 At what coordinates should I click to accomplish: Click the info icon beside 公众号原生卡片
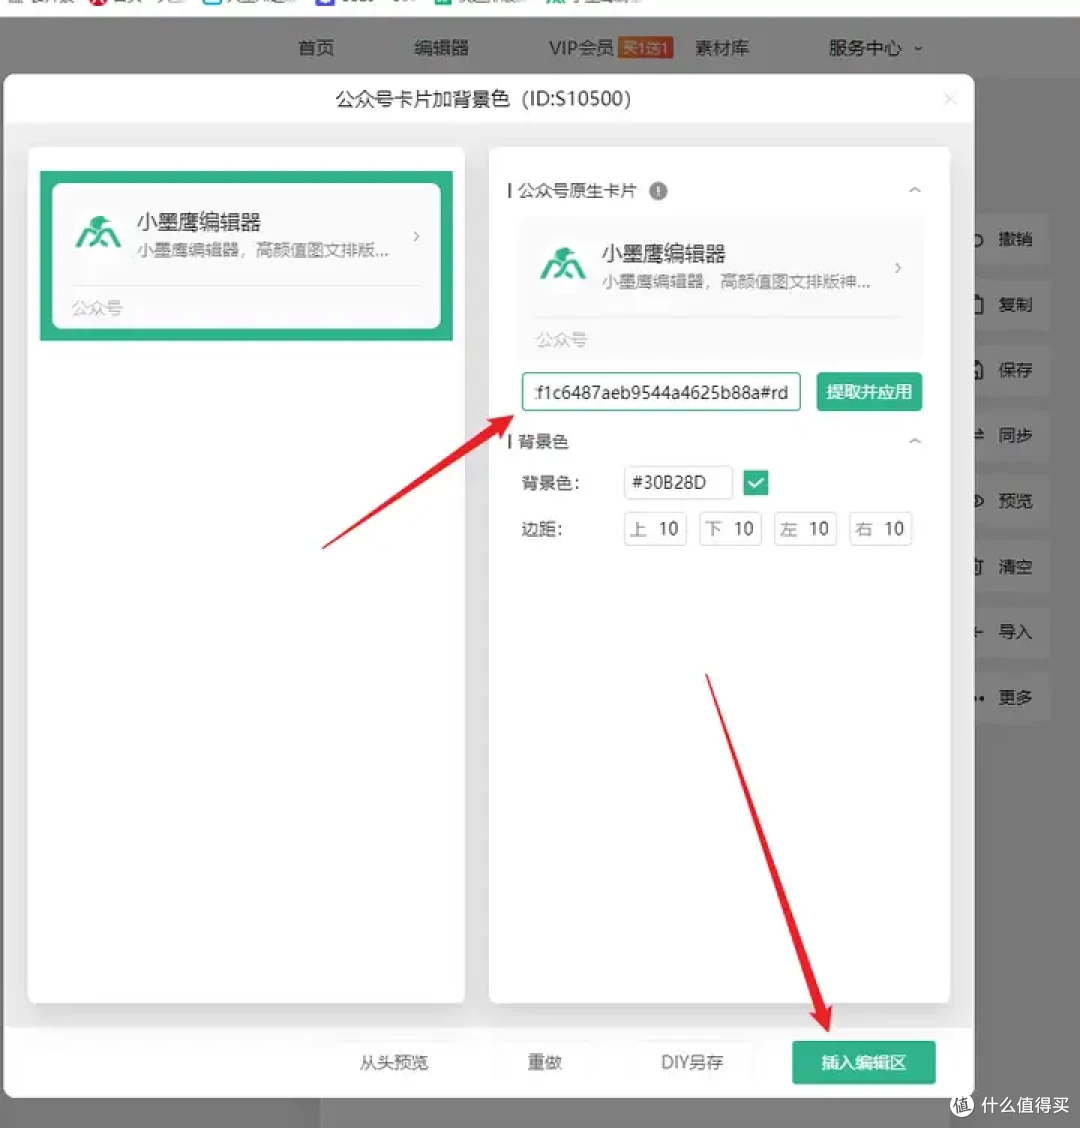point(658,191)
